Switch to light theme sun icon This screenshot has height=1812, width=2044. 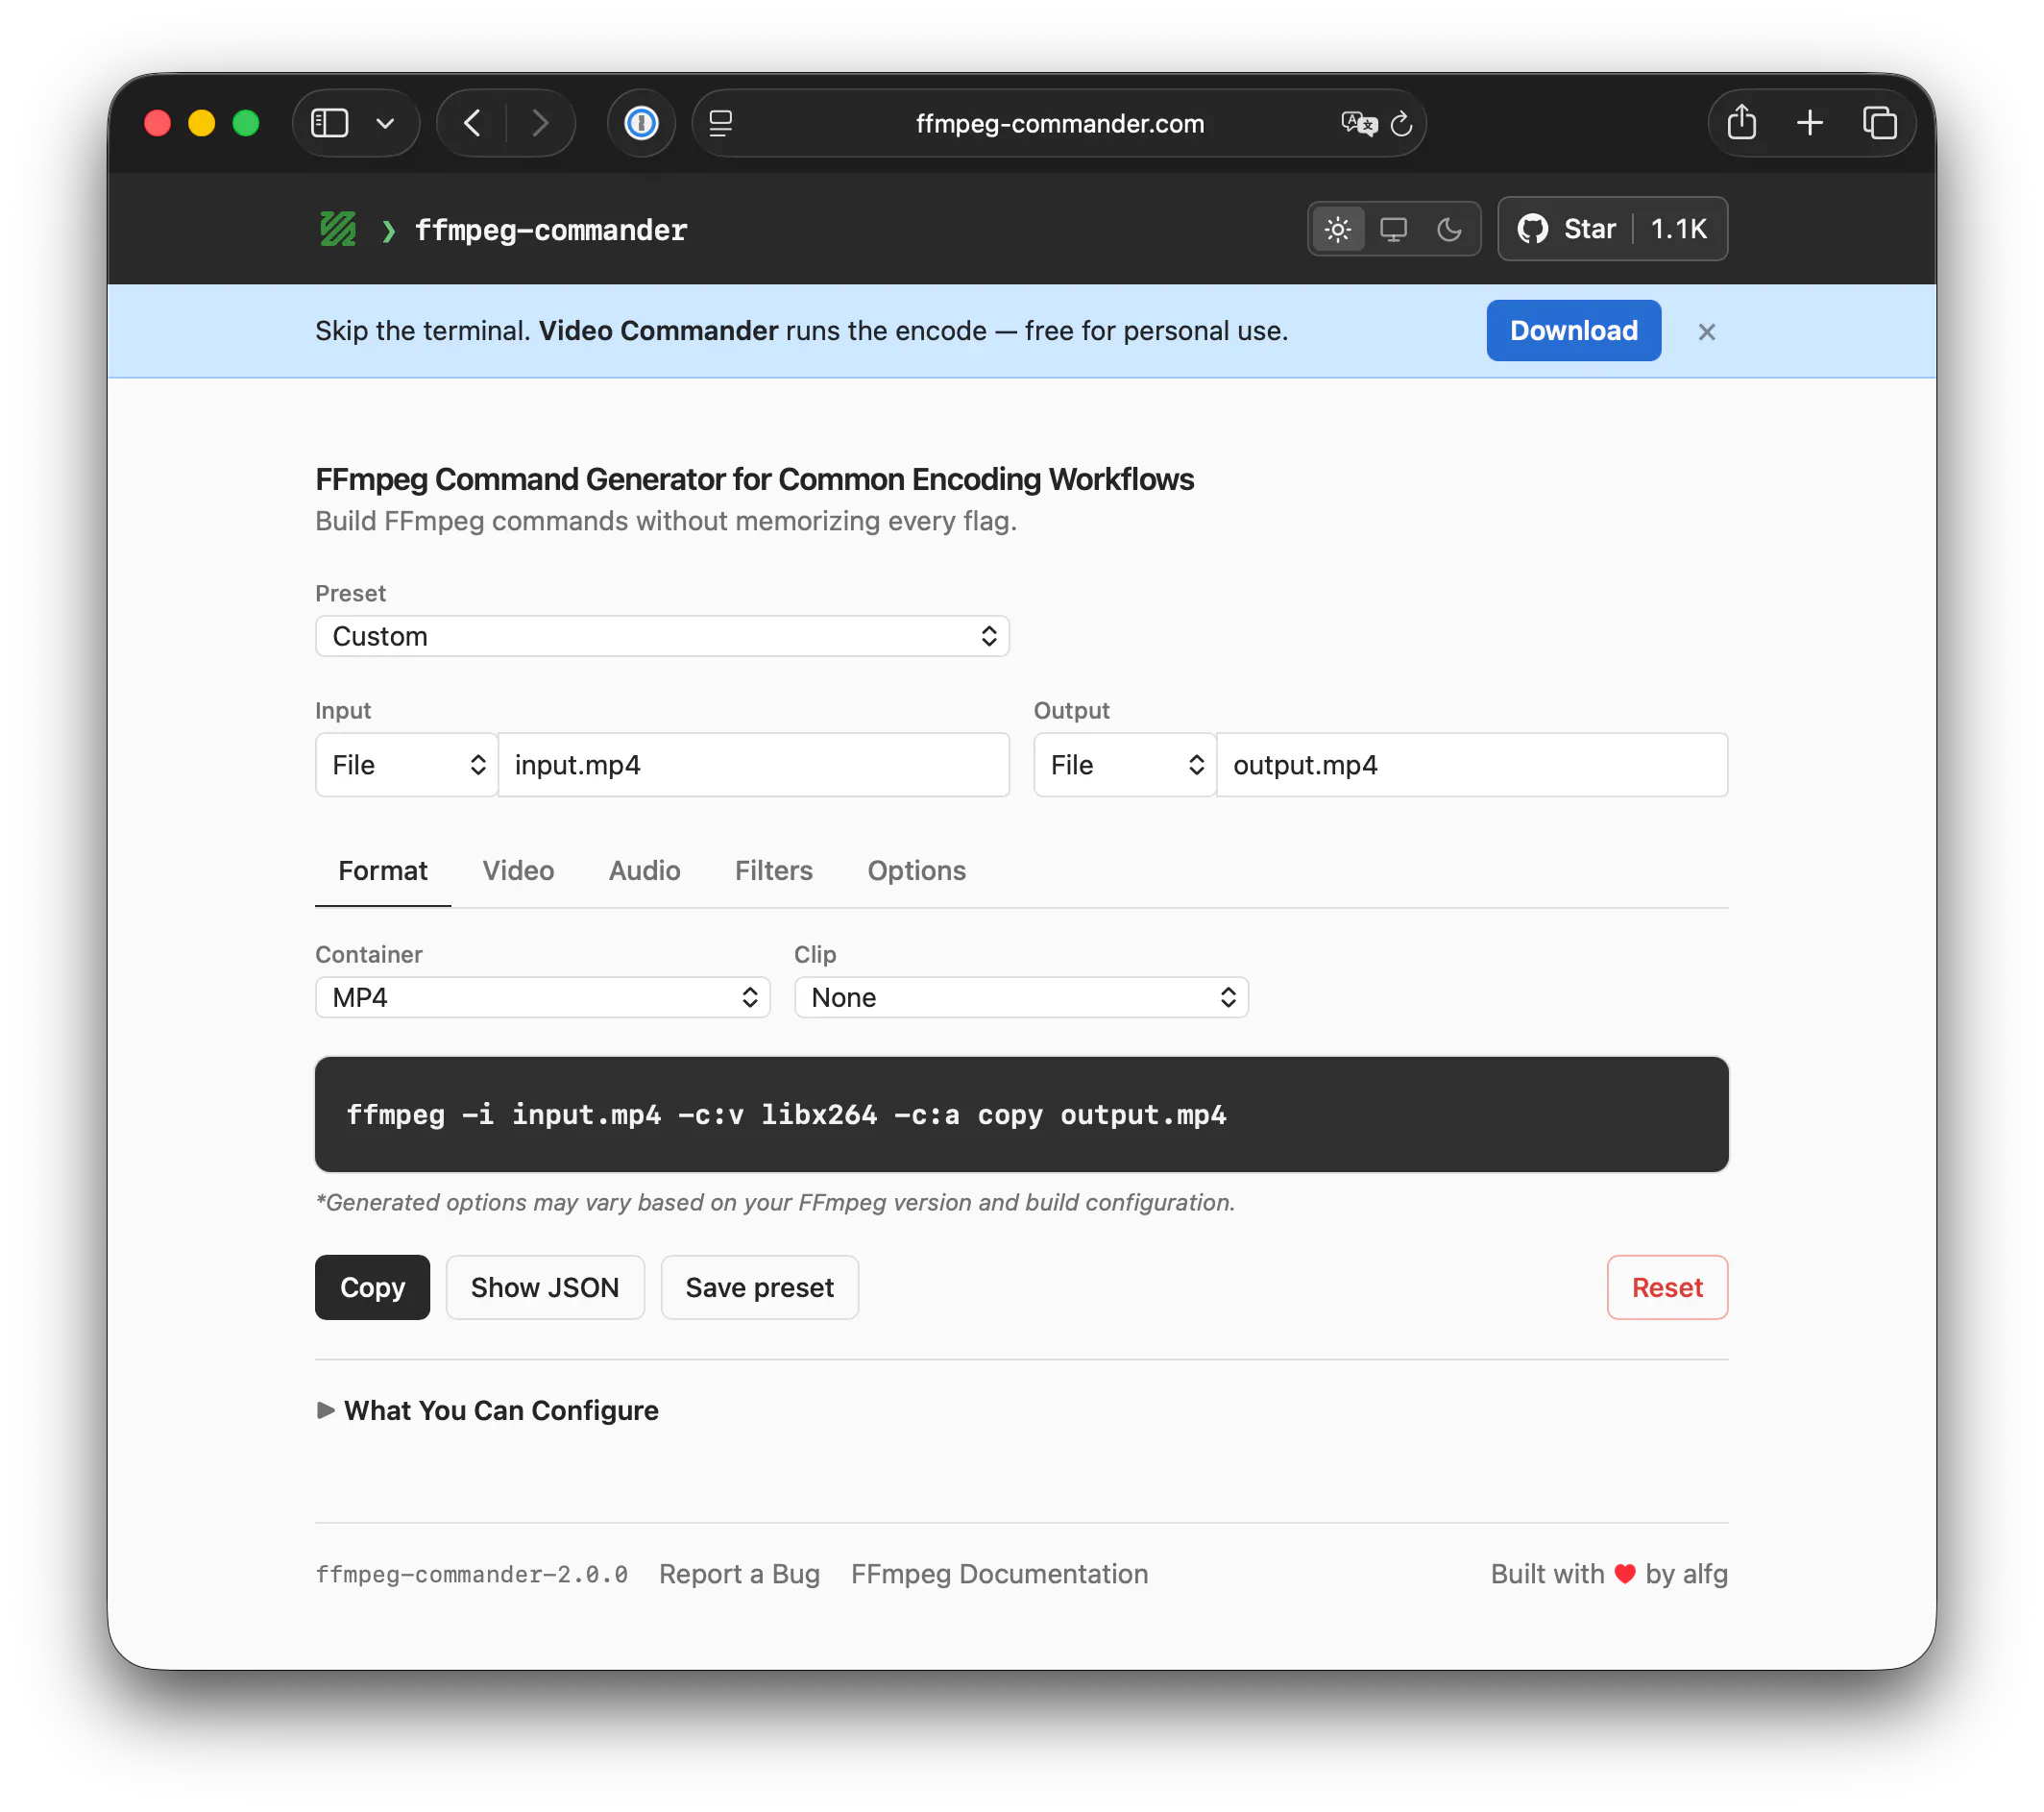point(1337,229)
